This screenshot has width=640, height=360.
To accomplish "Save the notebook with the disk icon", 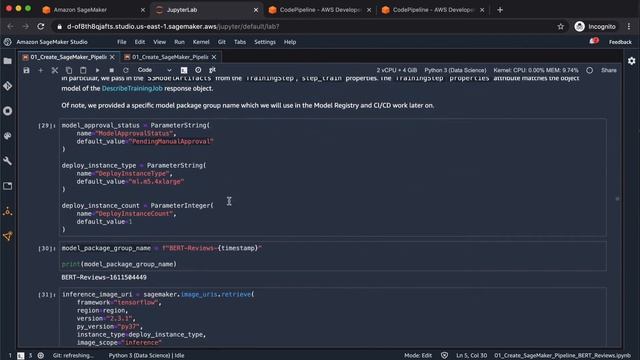I will [x=27, y=70].
